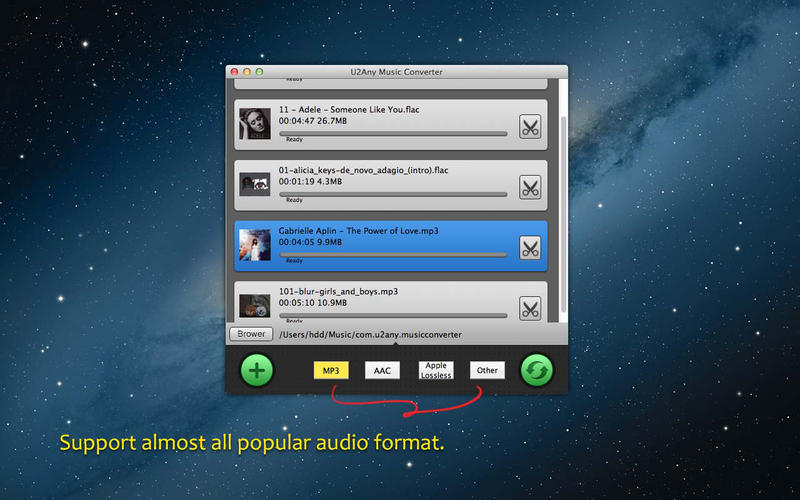Click progress bar of blur girls_and_boys track
The image size is (800, 500).
coord(393,315)
